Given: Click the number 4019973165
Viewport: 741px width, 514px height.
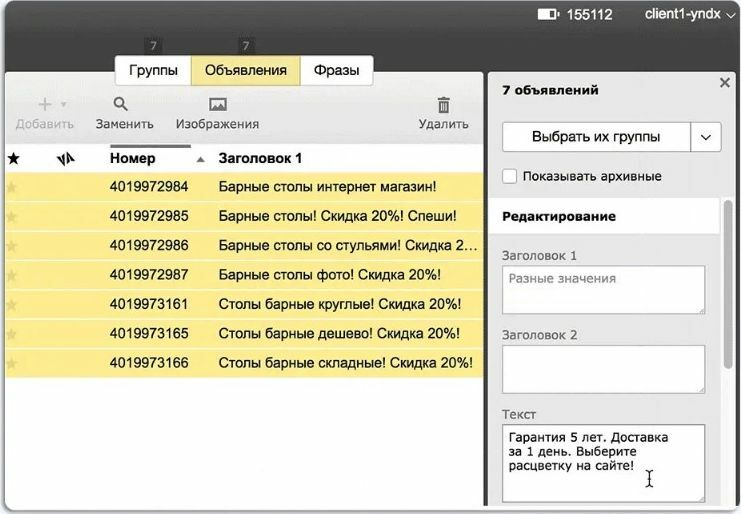Looking at the screenshot, I should (149, 333).
